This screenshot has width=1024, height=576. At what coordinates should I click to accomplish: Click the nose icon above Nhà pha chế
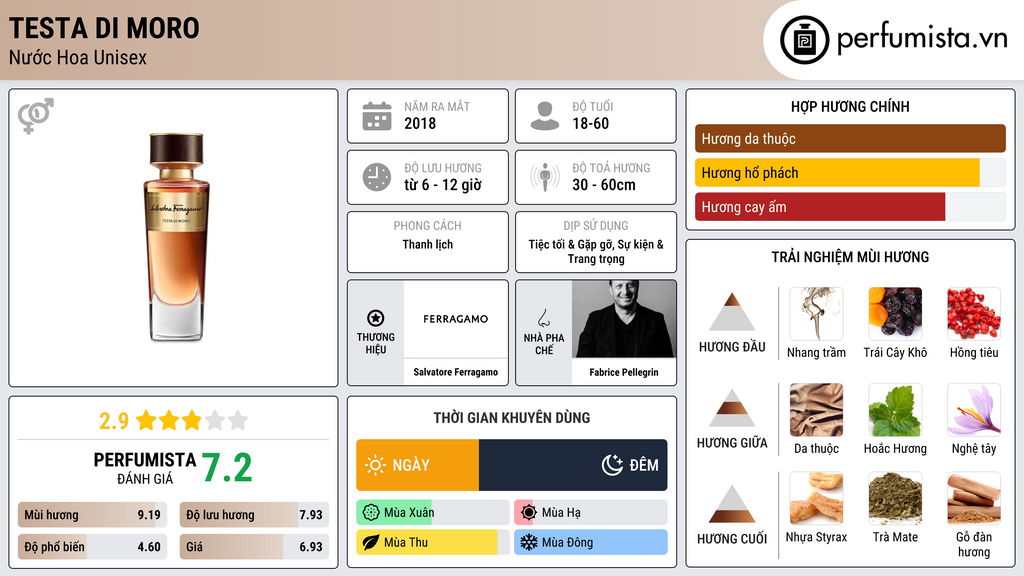pyautogui.click(x=543, y=318)
